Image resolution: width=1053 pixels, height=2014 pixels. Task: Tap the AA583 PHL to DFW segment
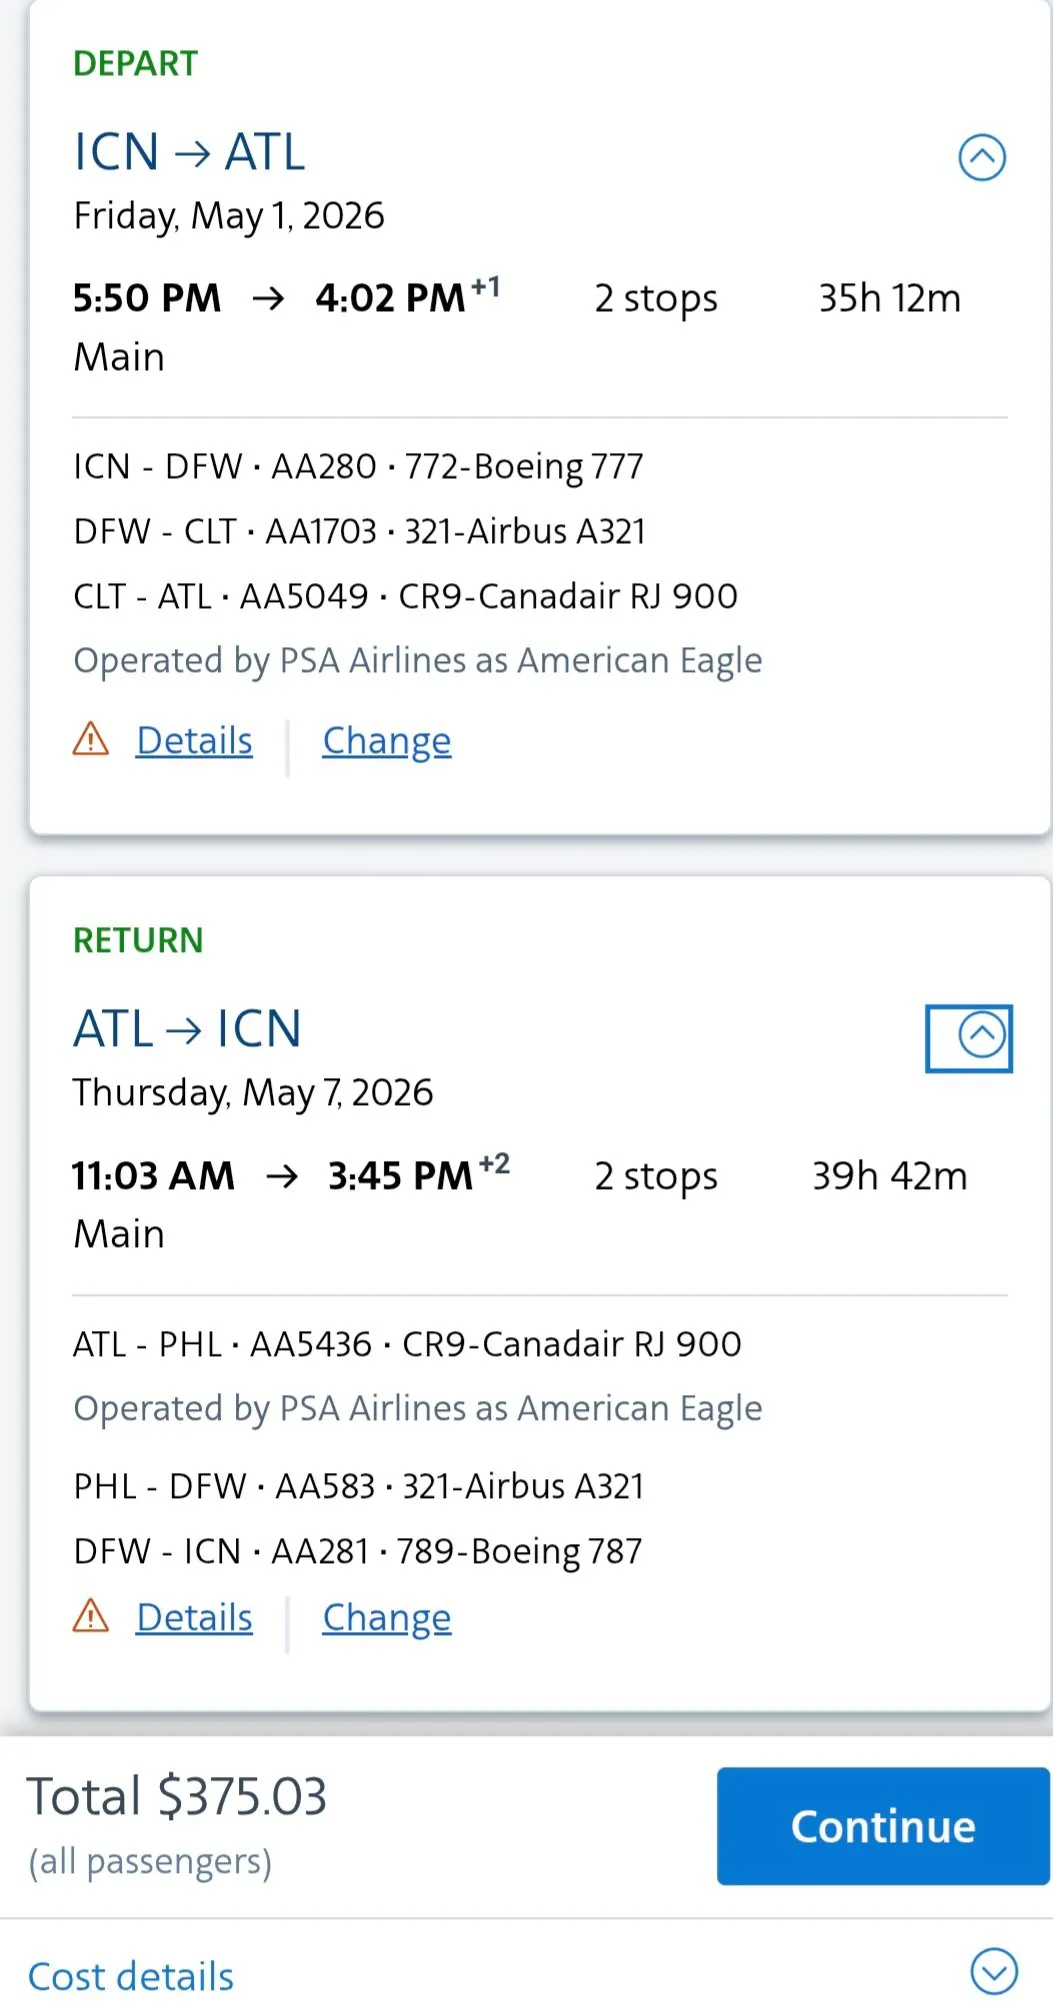point(358,1486)
